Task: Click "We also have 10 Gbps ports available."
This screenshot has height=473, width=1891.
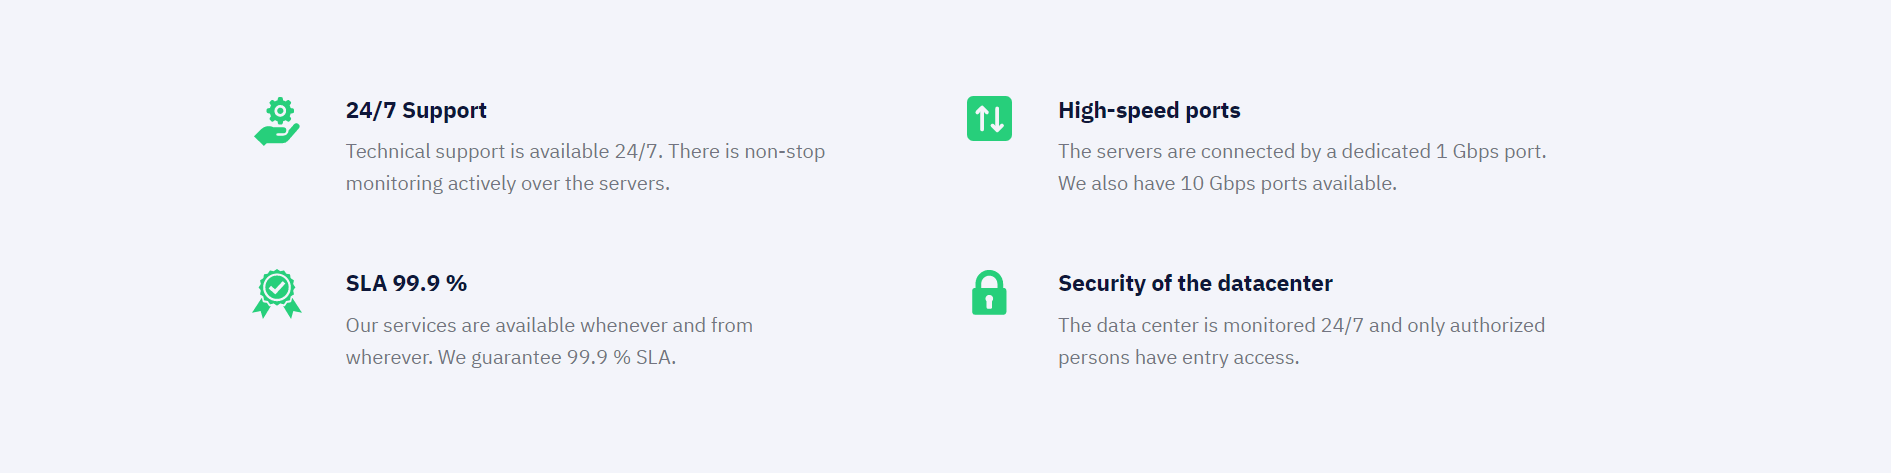Action: point(1227,183)
